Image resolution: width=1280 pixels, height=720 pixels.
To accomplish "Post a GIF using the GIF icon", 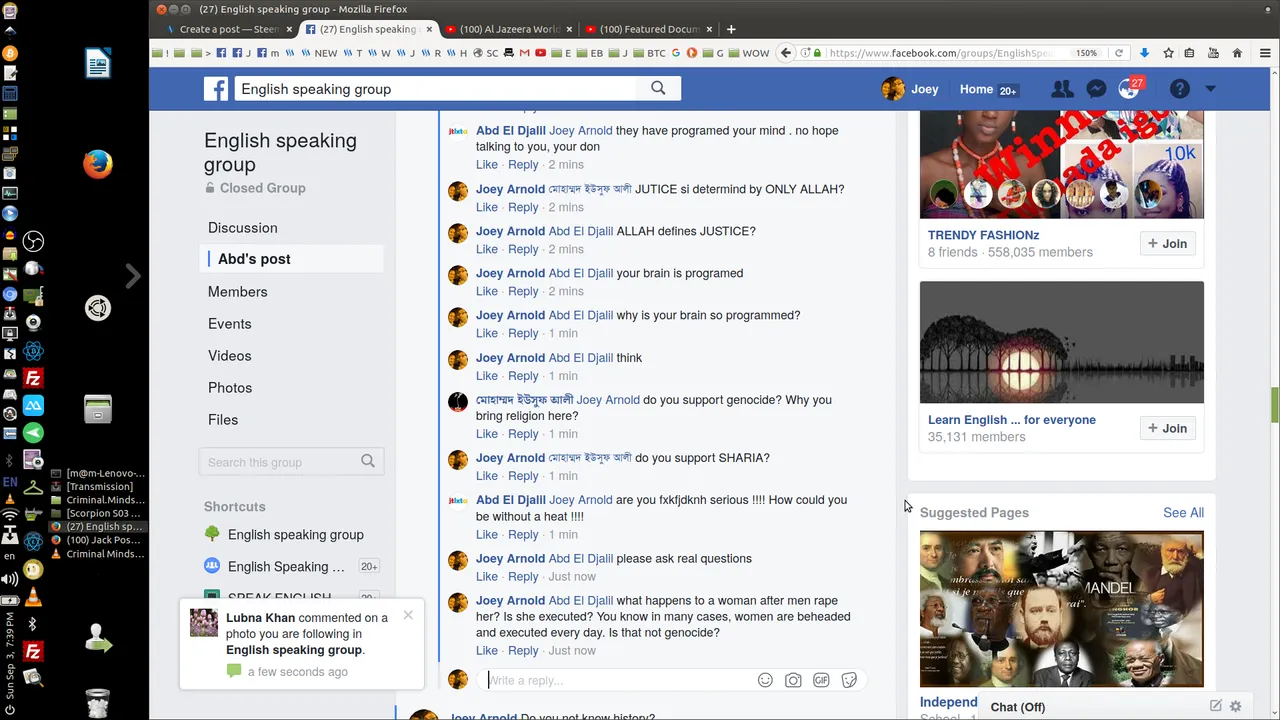I will (x=821, y=680).
